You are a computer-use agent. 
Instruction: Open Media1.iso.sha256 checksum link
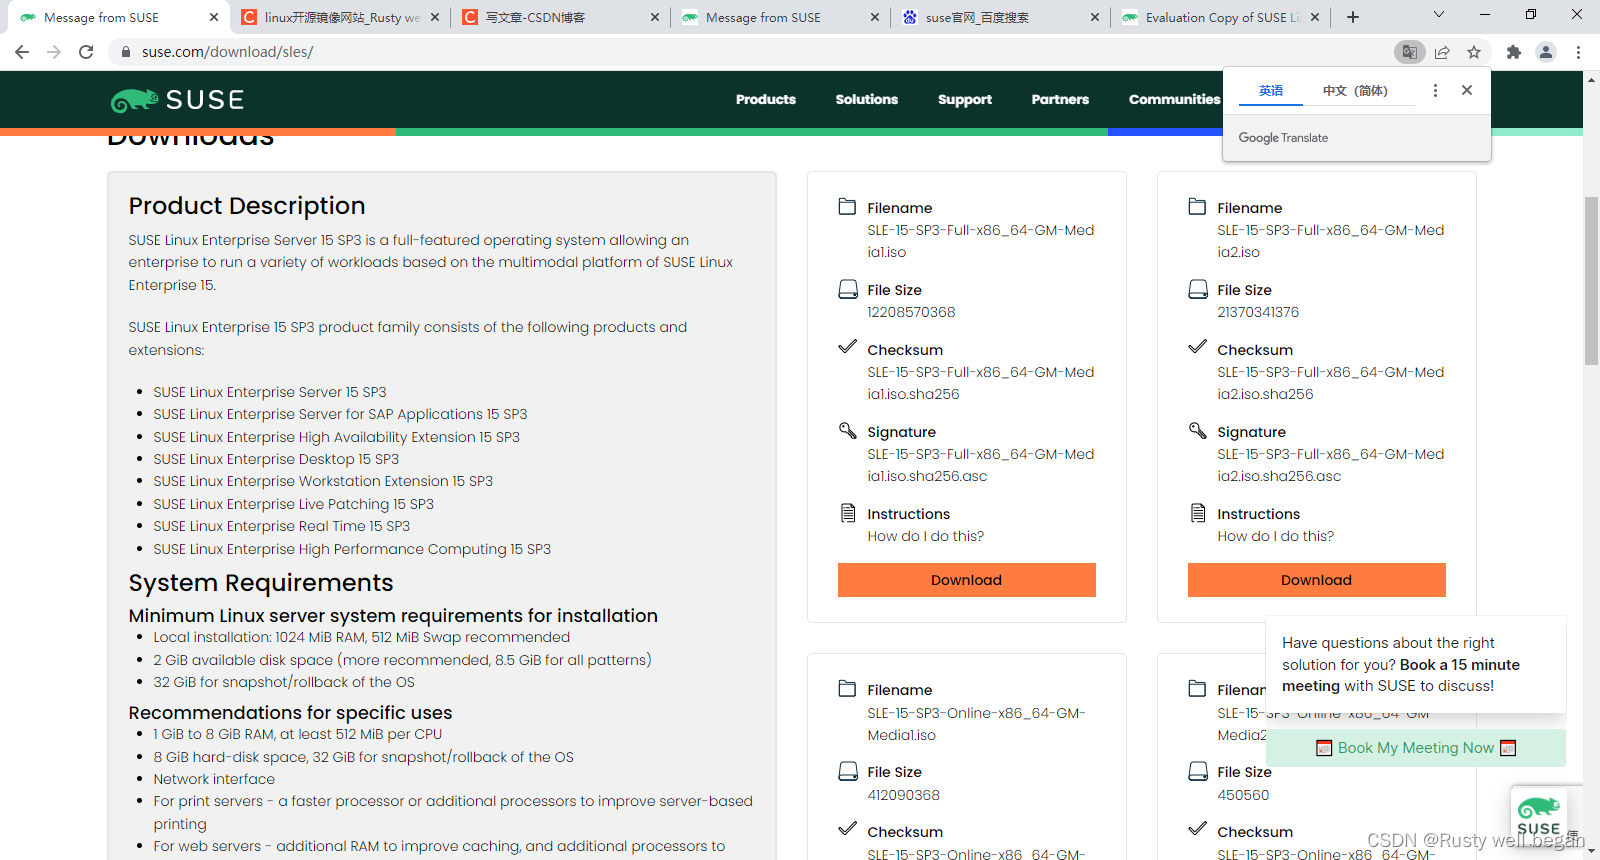pos(981,383)
